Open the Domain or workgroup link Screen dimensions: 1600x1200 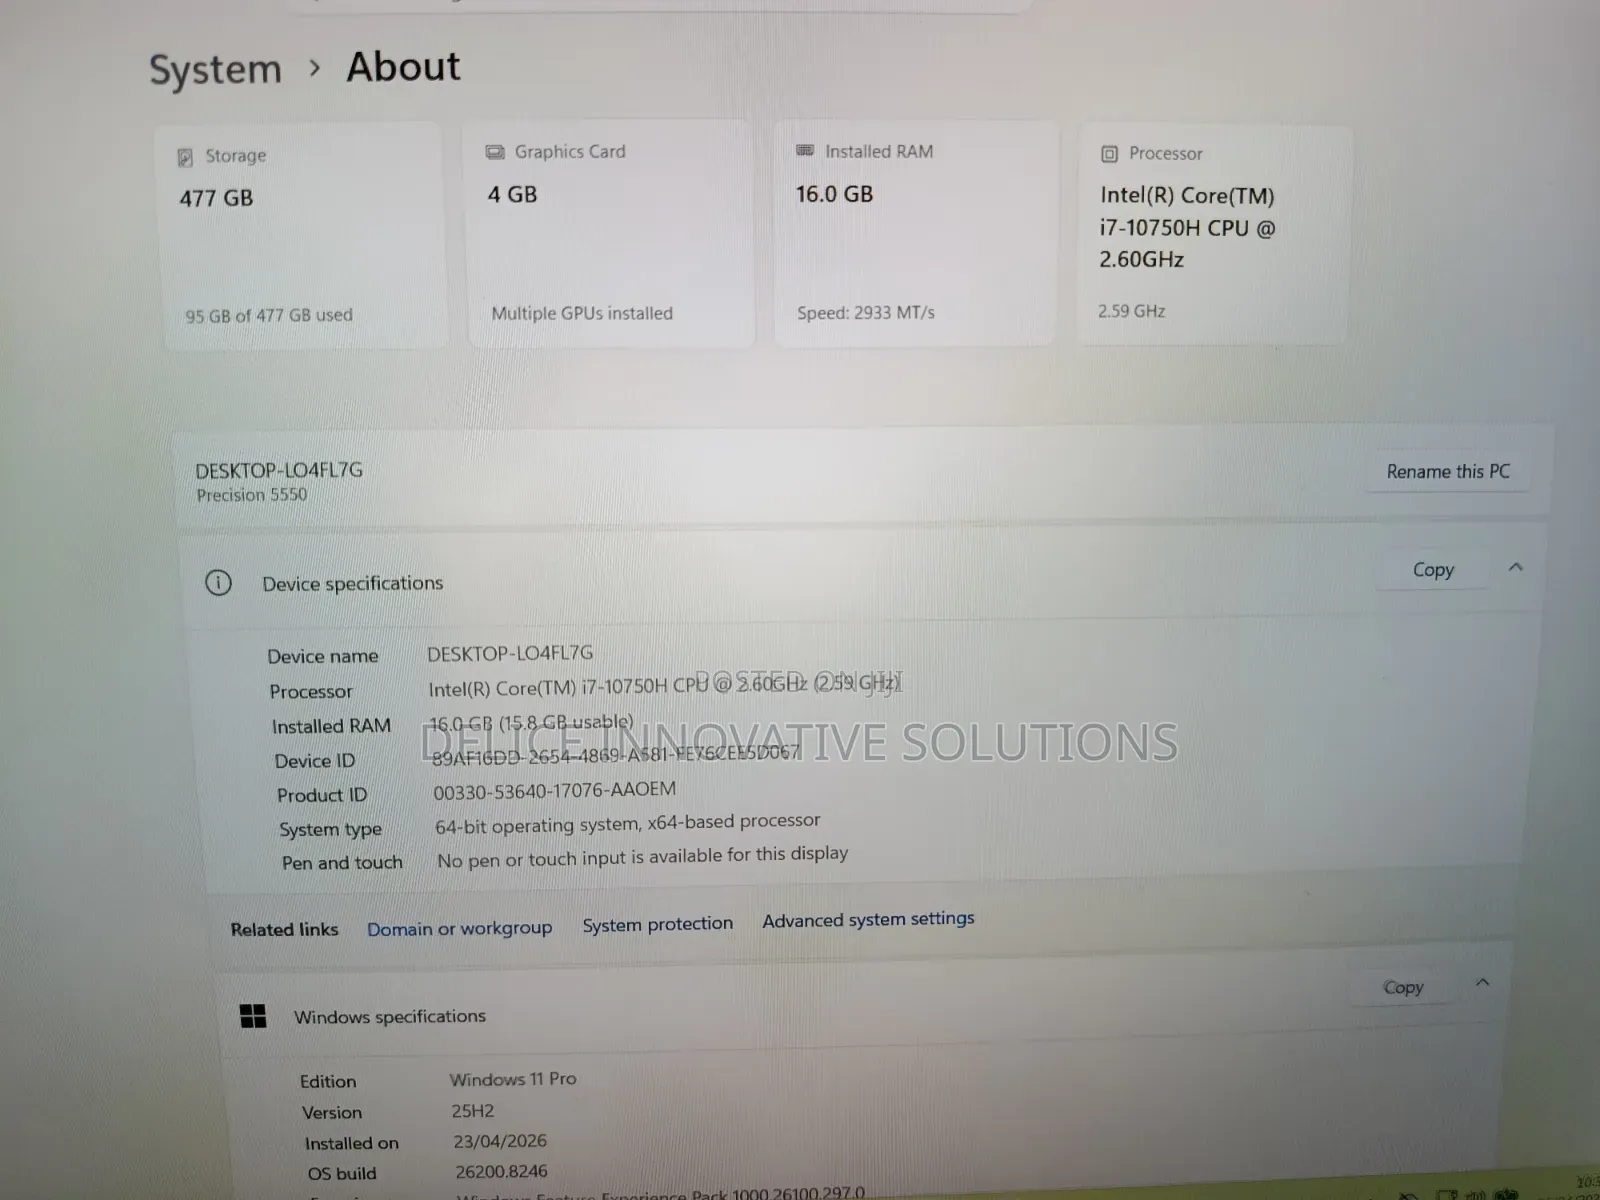tap(459, 928)
